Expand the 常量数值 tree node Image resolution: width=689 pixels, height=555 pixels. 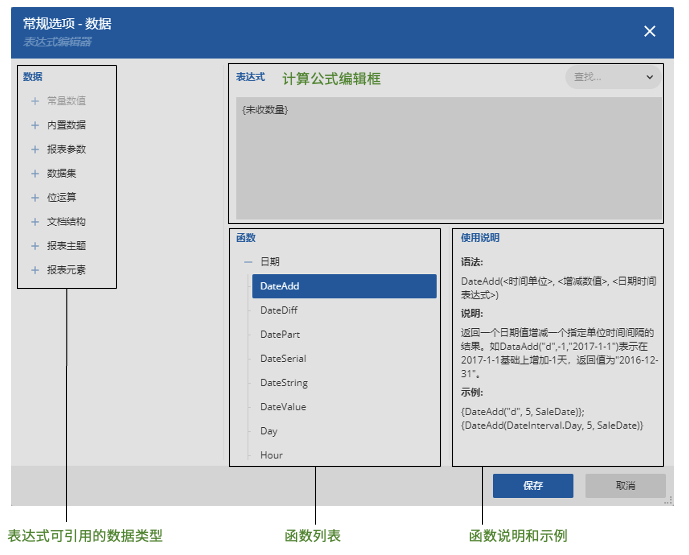coord(35,101)
